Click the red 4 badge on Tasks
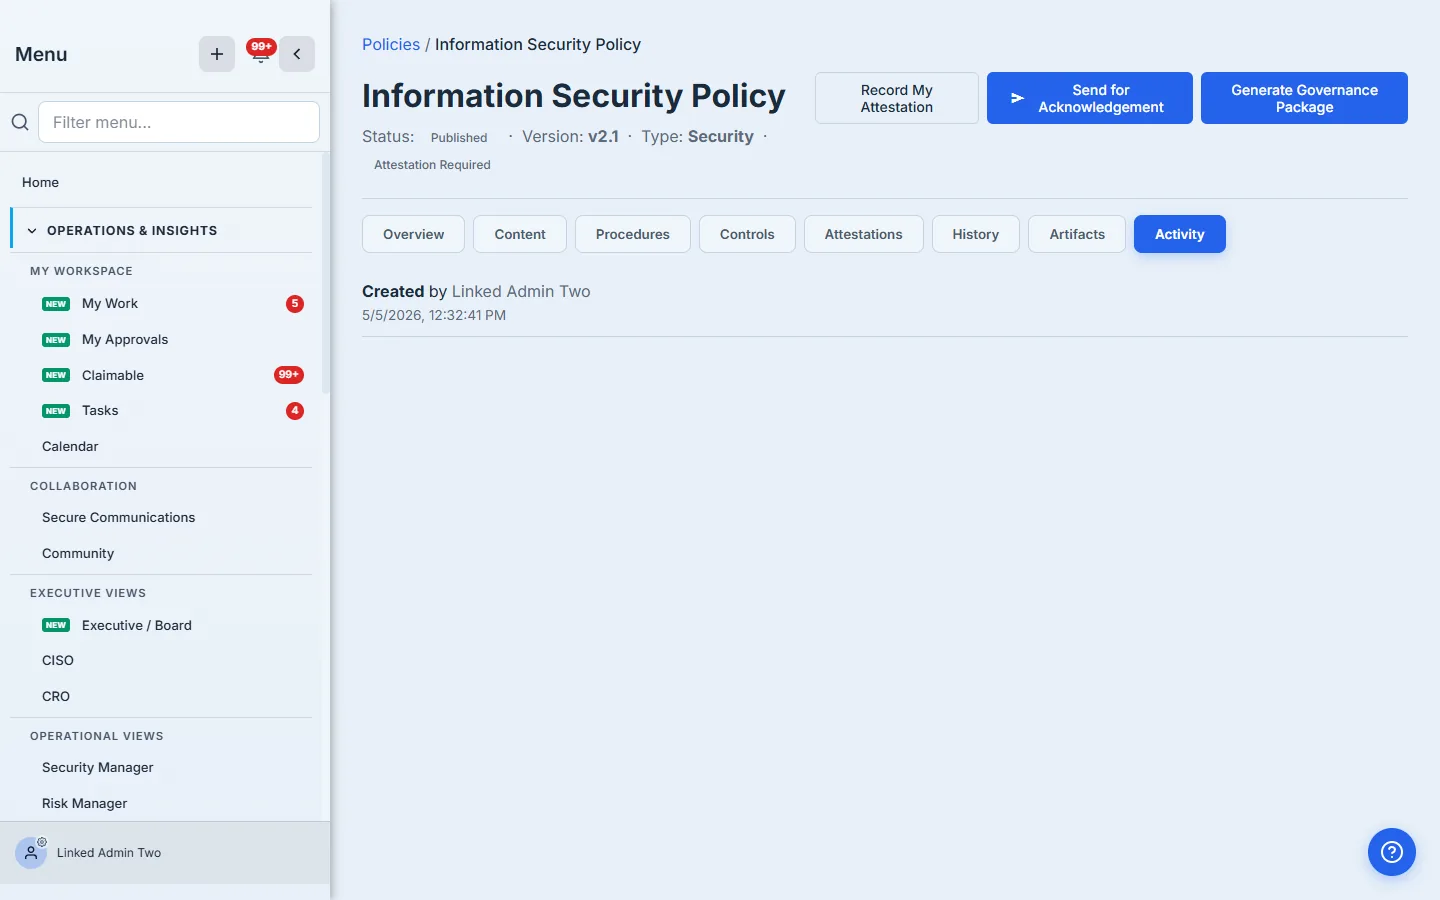The width and height of the screenshot is (1440, 900). (295, 411)
